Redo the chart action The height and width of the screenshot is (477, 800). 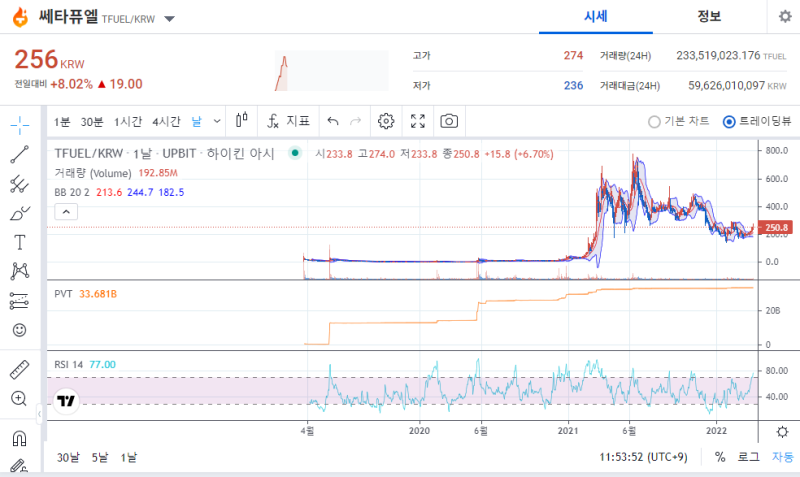pyautogui.click(x=356, y=121)
